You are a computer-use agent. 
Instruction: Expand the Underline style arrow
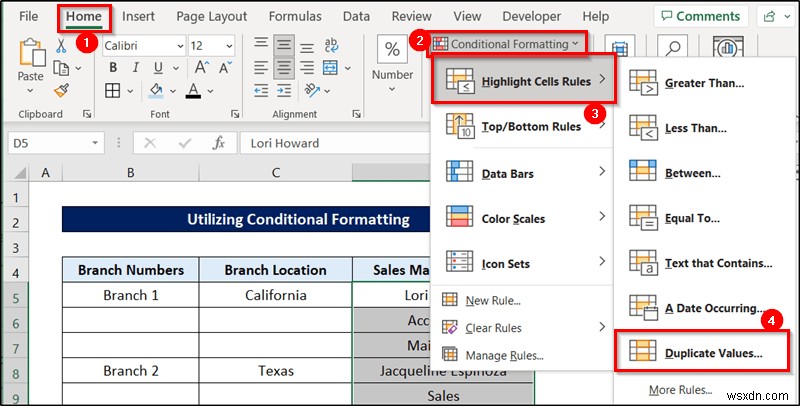click(176, 68)
